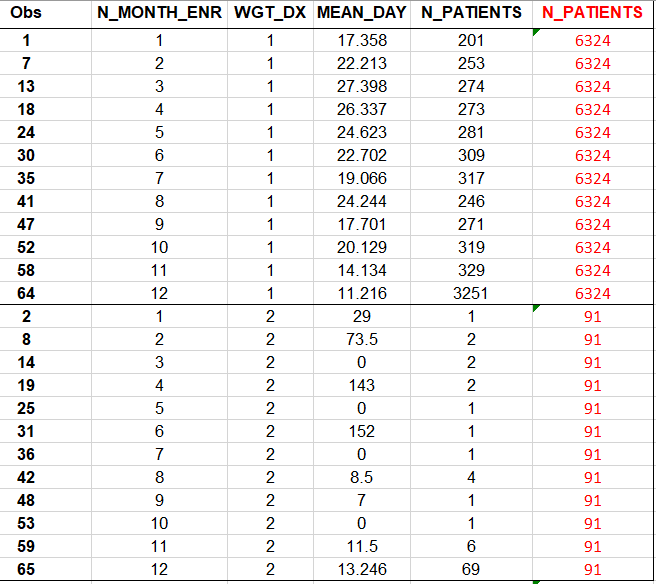656x584 pixels.
Task: Click the MEAN_DAY value 27.398
Action: tap(361, 87)
